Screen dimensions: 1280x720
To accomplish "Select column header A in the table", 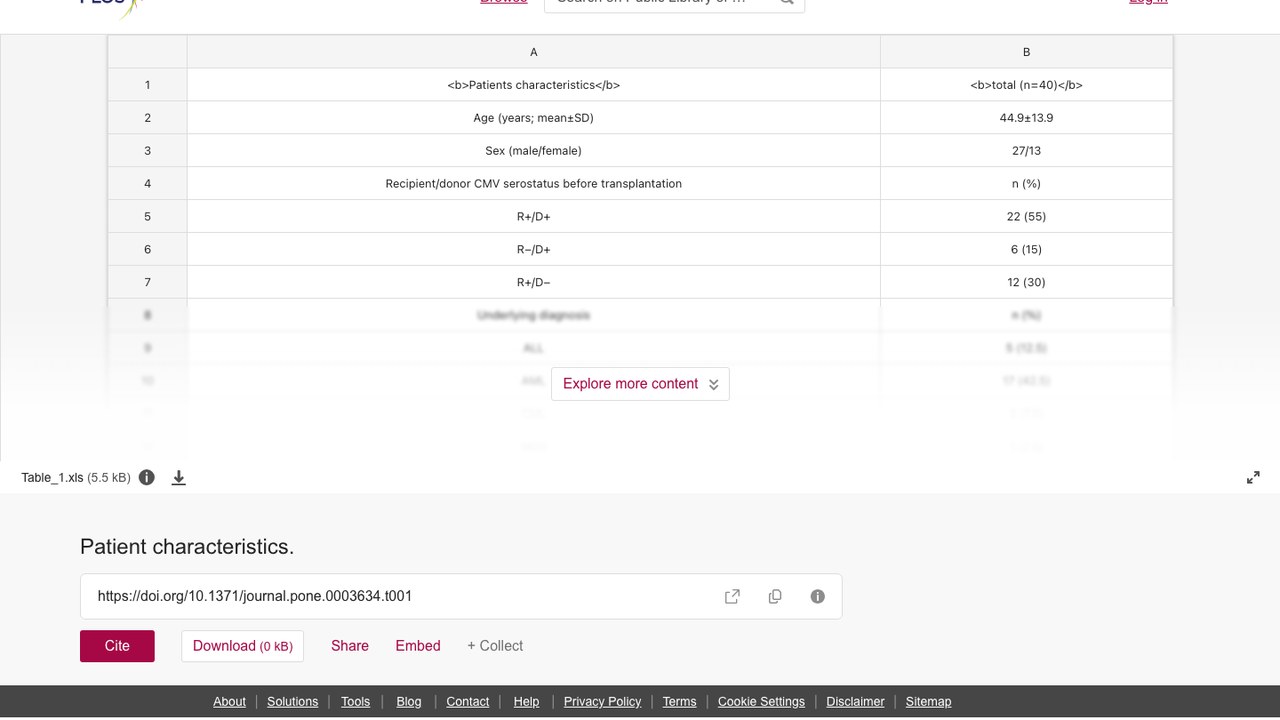I will (533, 52).
